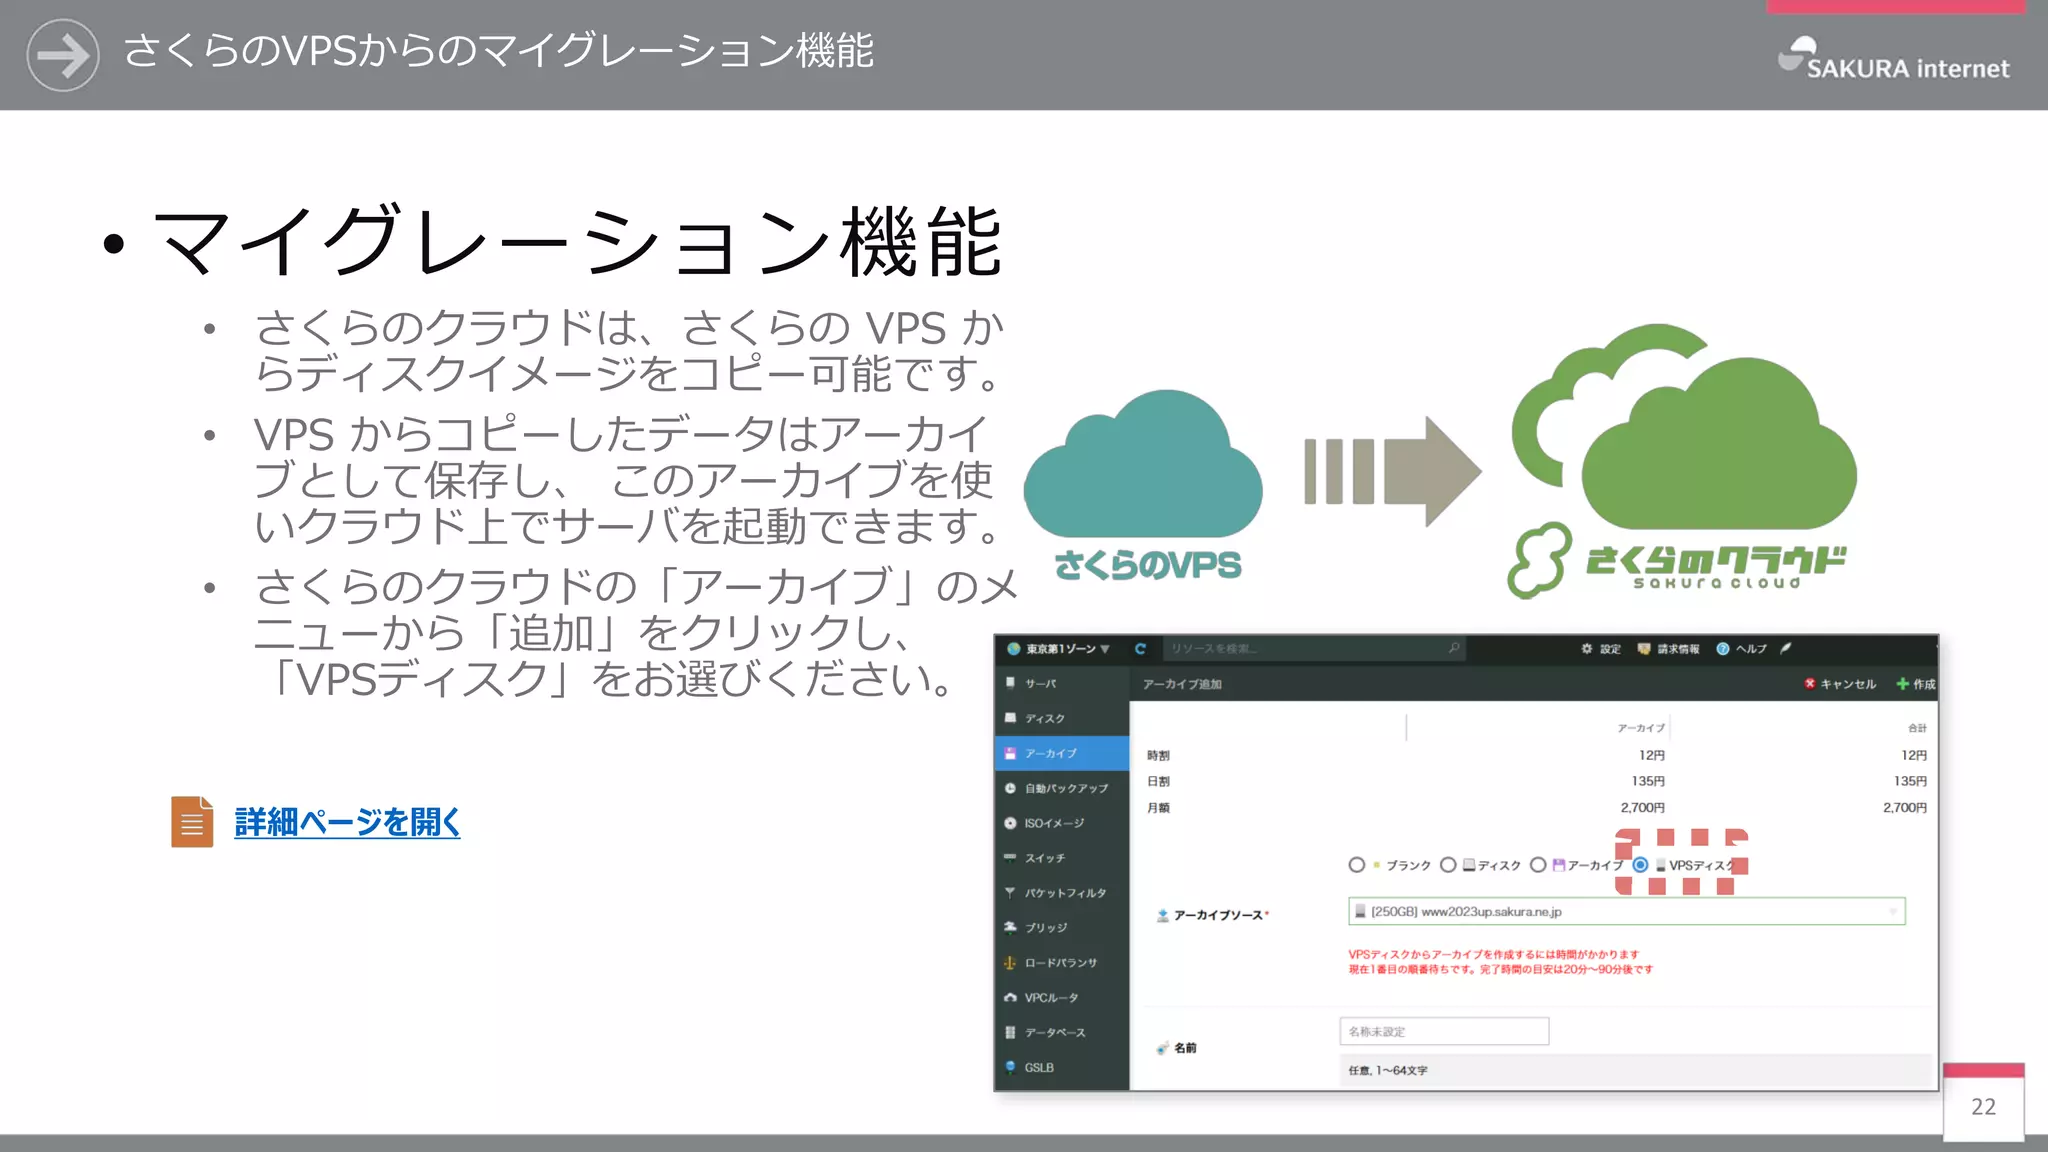The image size is (2048, 1152).
Task: Open ブリッジ in the sidebar menu
Action: coord(1061,927)
